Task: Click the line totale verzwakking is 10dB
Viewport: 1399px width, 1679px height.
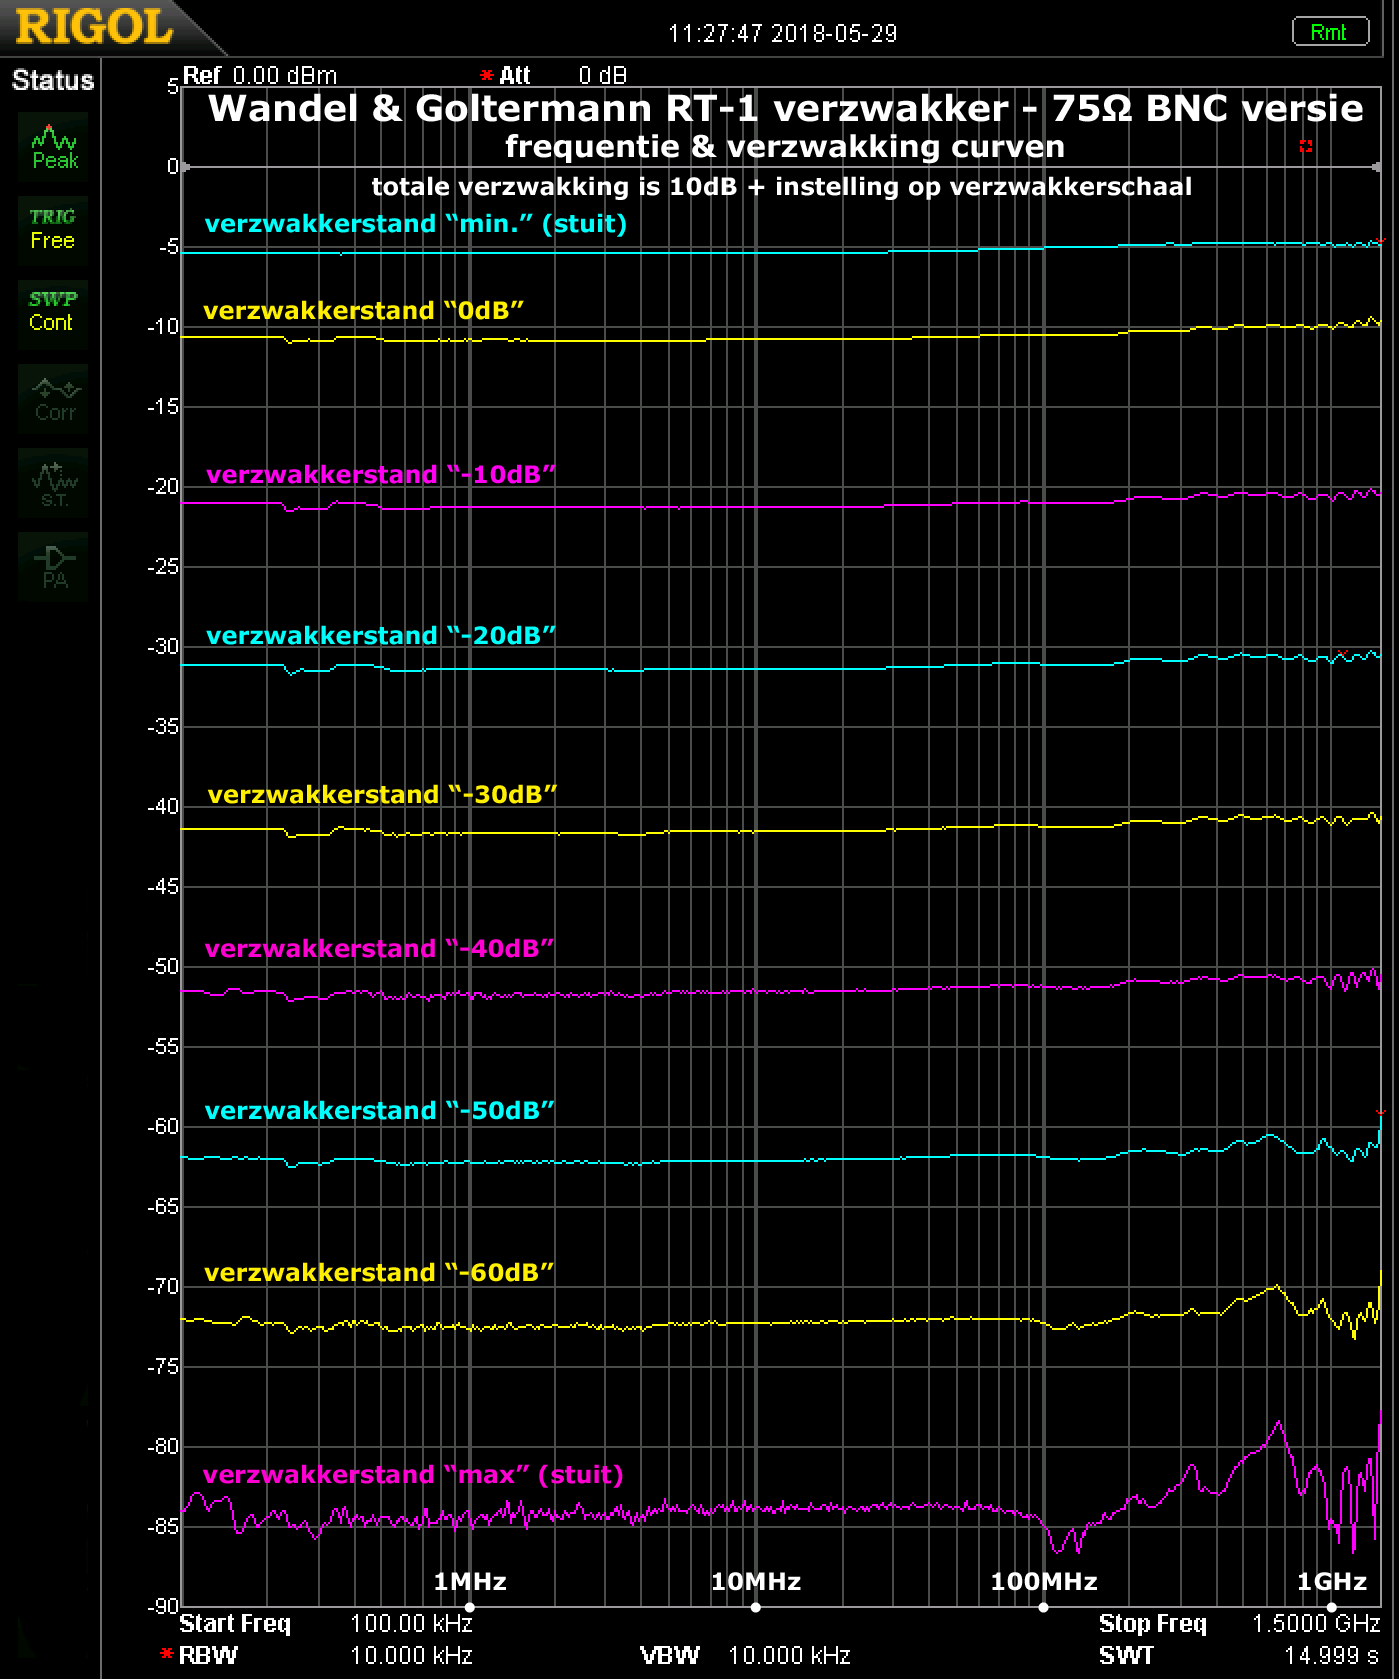Action: pos(782,186)
